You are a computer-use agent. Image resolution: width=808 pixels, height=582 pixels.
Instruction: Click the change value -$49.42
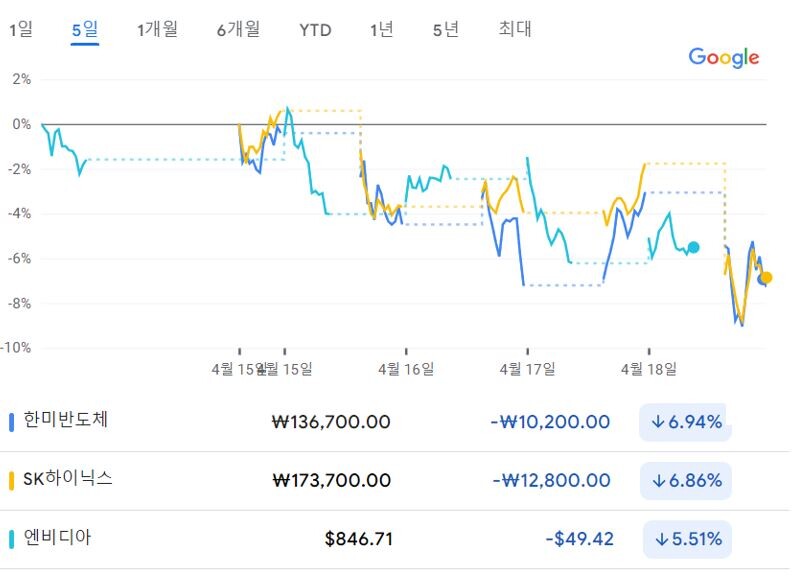point(580,539)
